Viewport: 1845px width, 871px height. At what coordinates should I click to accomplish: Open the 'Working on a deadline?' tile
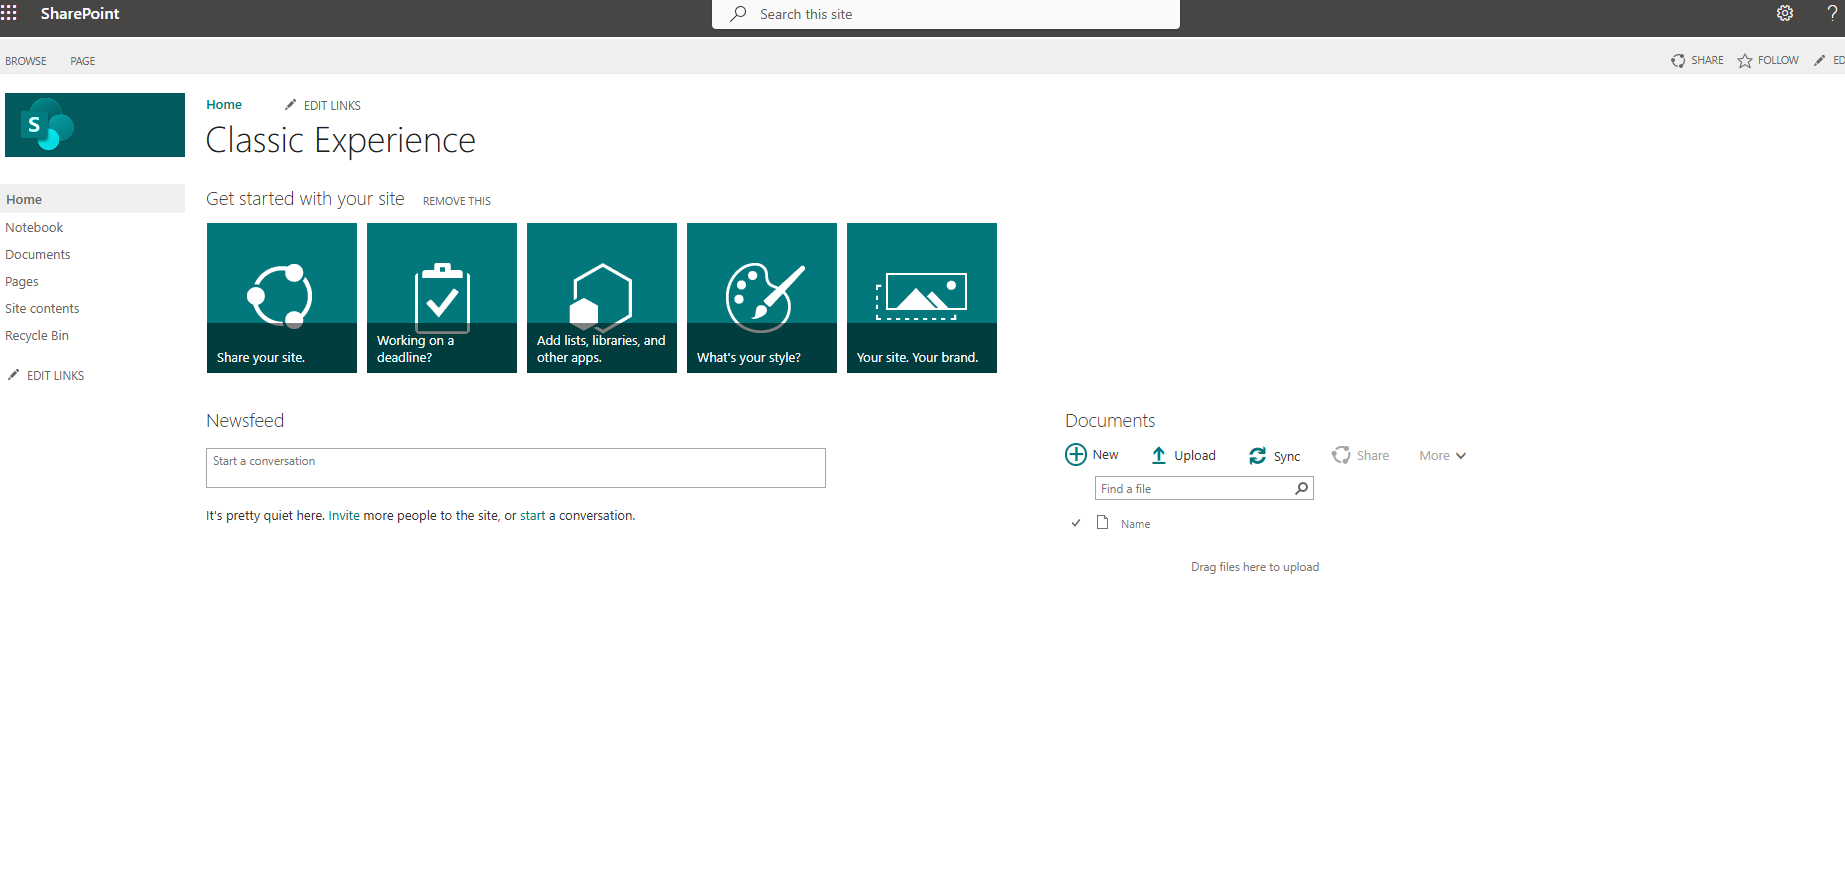[442, 298]
